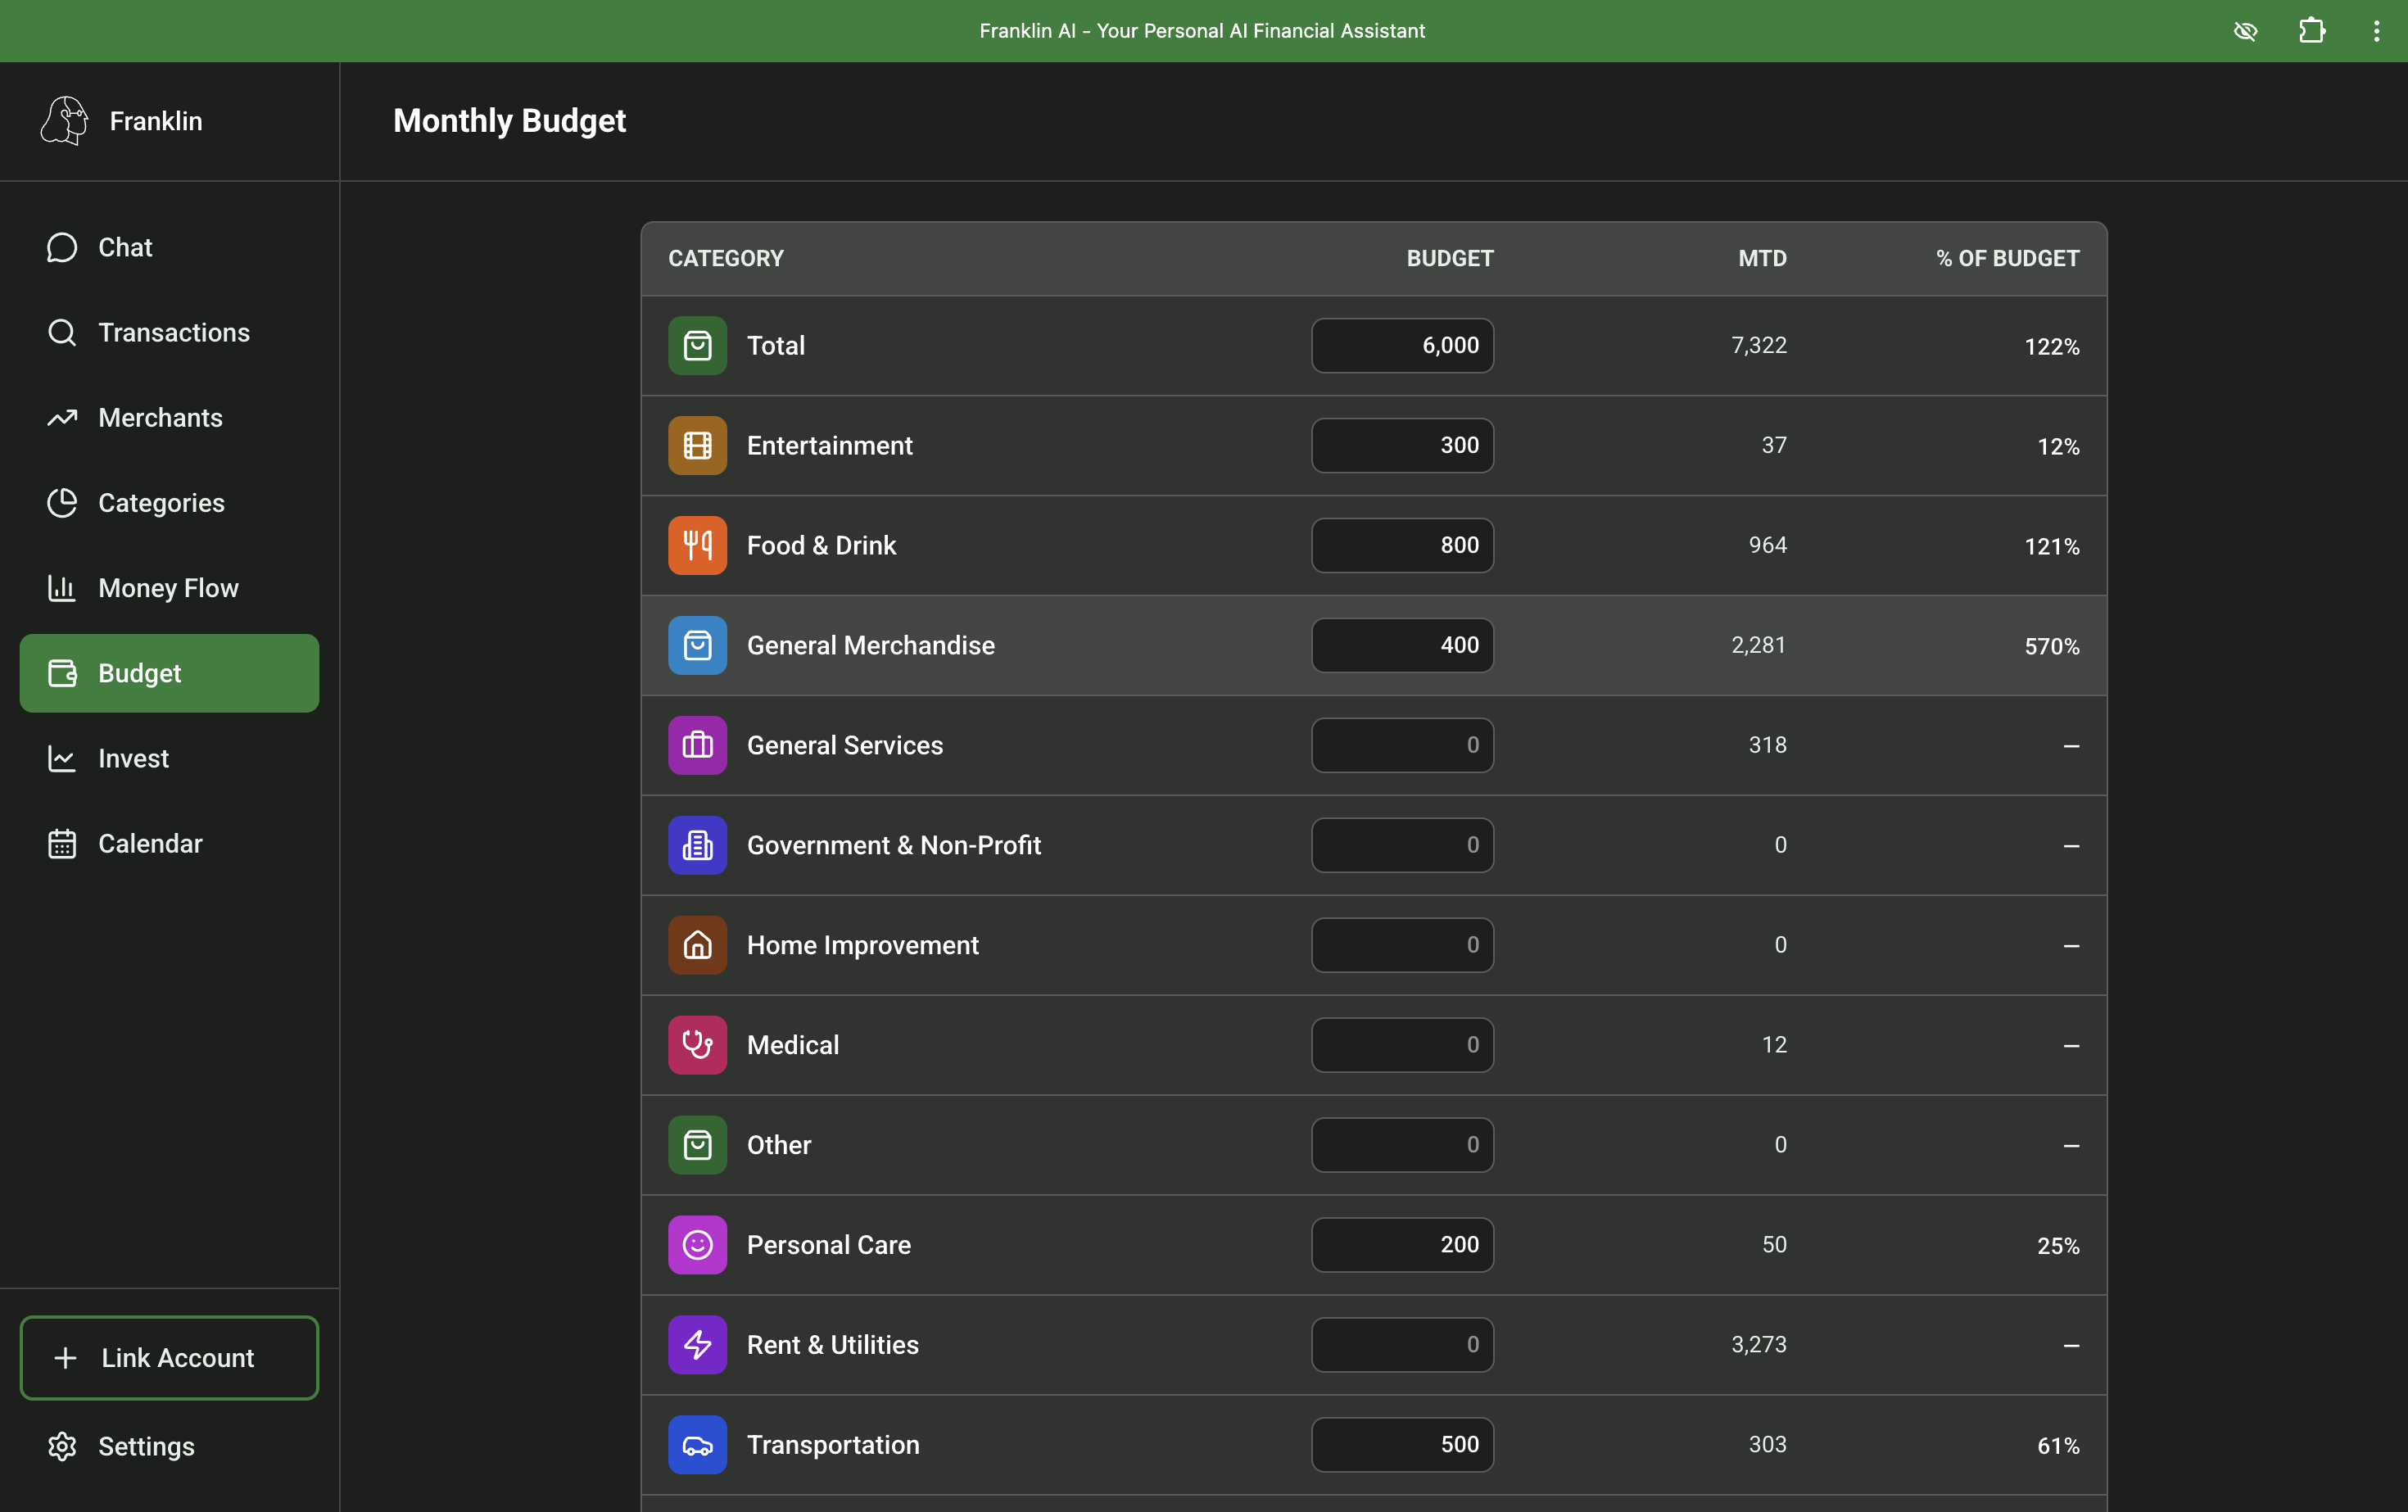Click the Entertainment film icon
This screenshot has height=1512, width=2408.
click(697, 445)
